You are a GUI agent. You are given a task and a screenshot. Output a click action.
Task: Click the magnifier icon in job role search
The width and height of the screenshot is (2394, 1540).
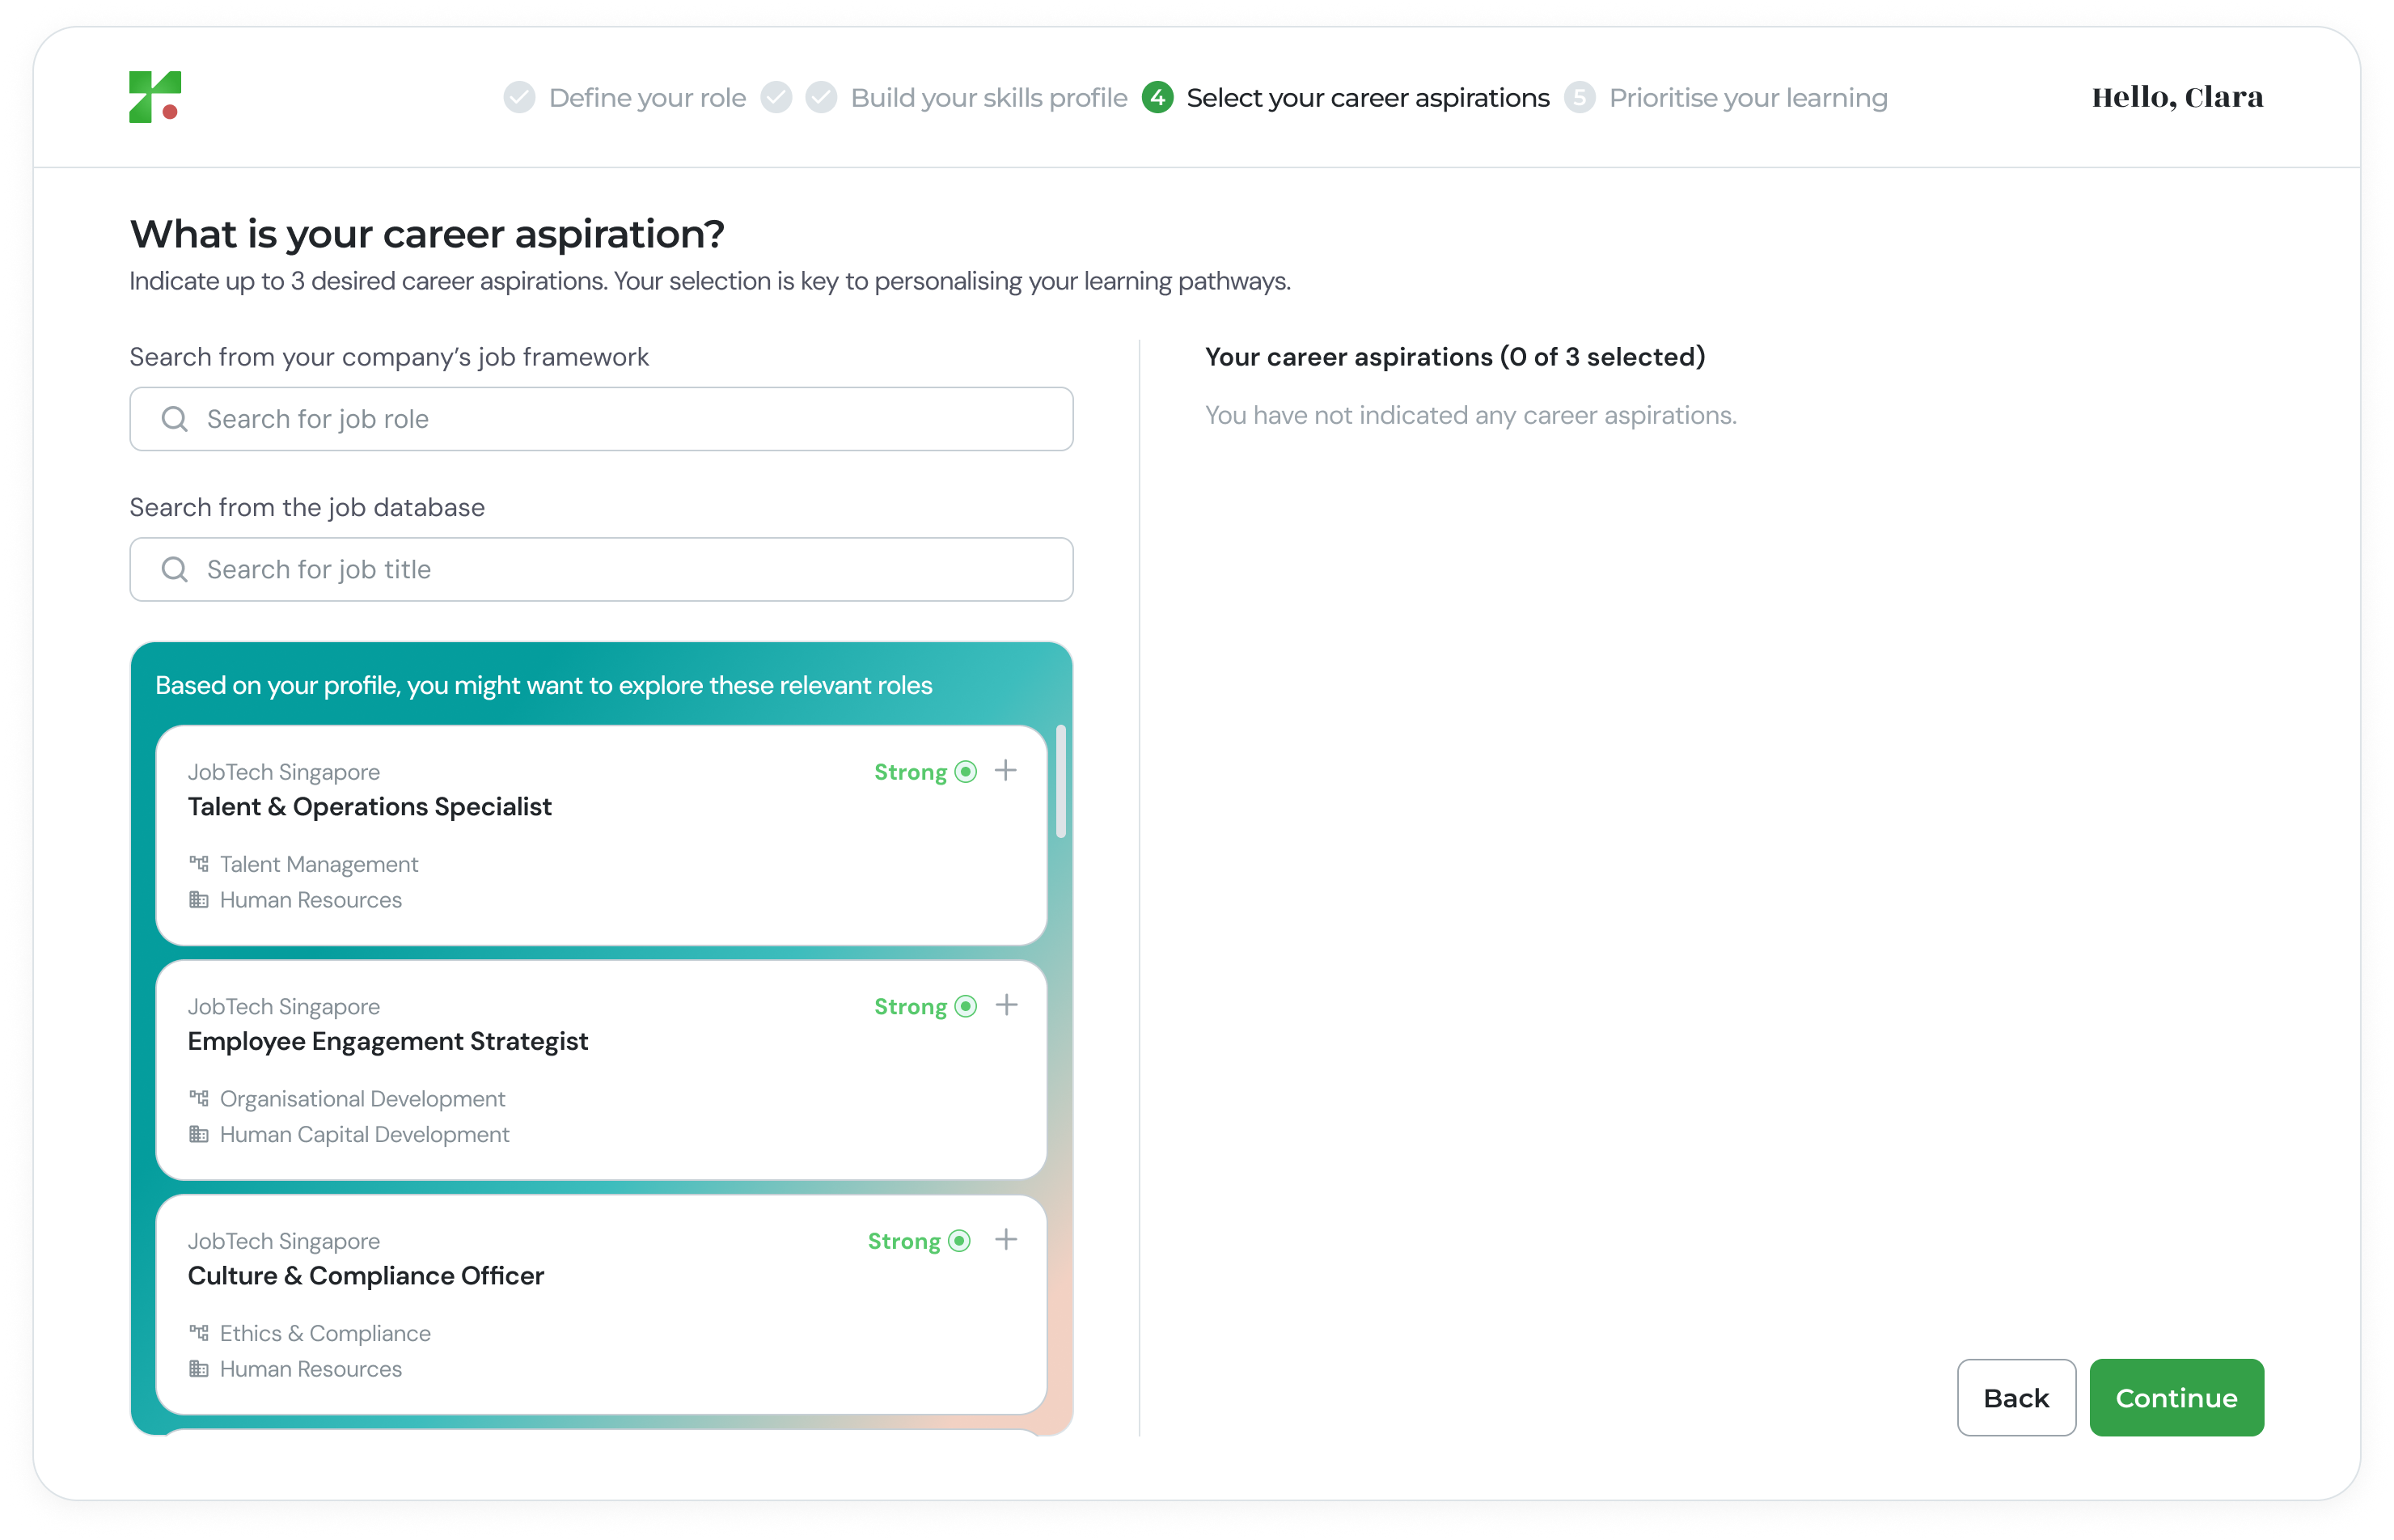175,419
